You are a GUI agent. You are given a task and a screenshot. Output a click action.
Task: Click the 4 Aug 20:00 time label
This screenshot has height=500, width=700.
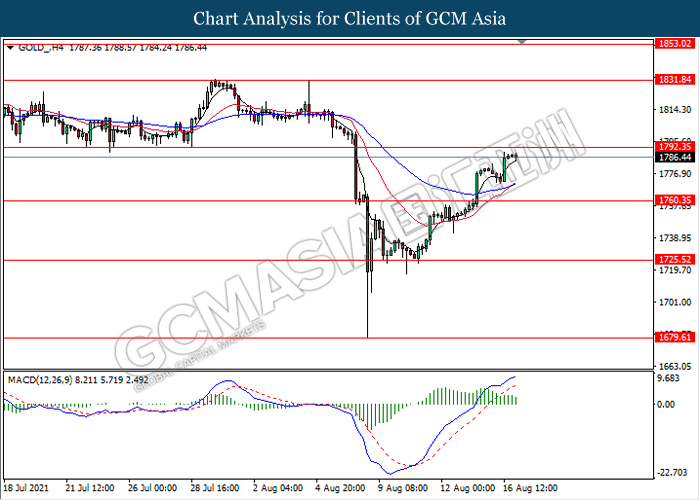340,488
